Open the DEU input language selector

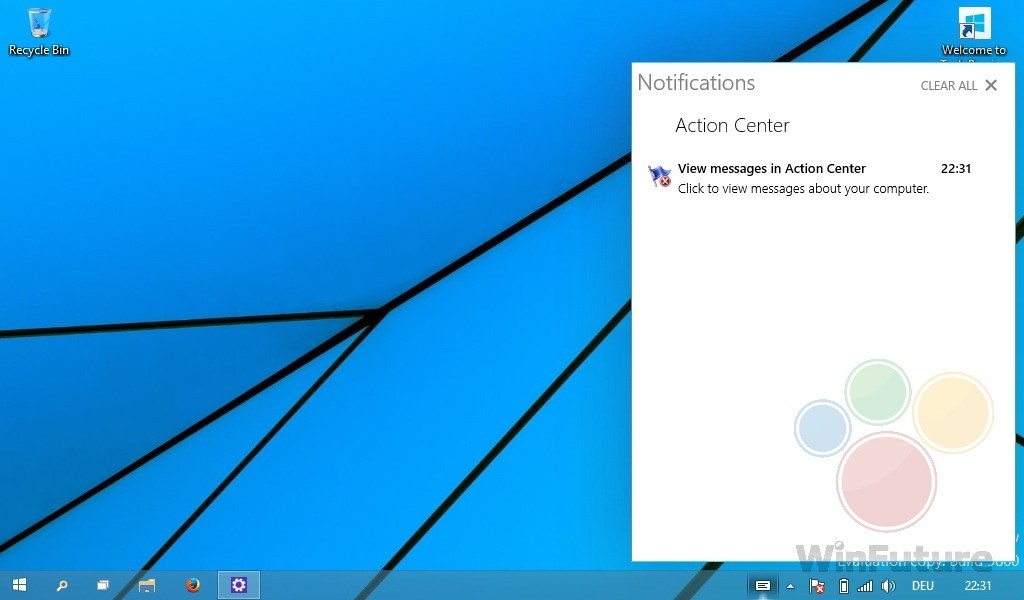[922, 586]
